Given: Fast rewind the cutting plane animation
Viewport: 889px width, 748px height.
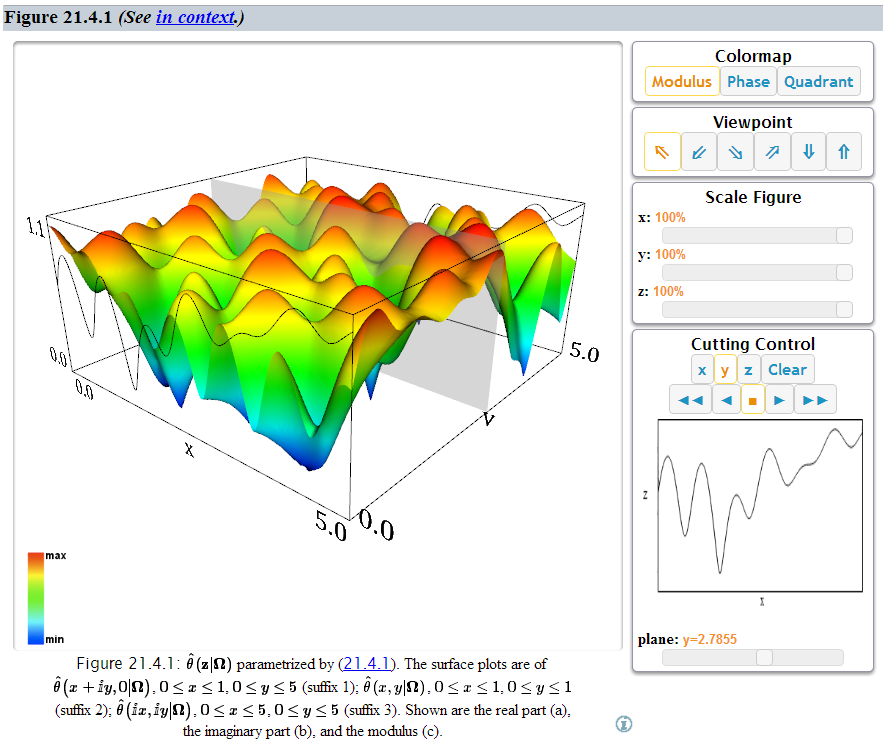Looking at the screenshot, I should [x=690, y=400].
